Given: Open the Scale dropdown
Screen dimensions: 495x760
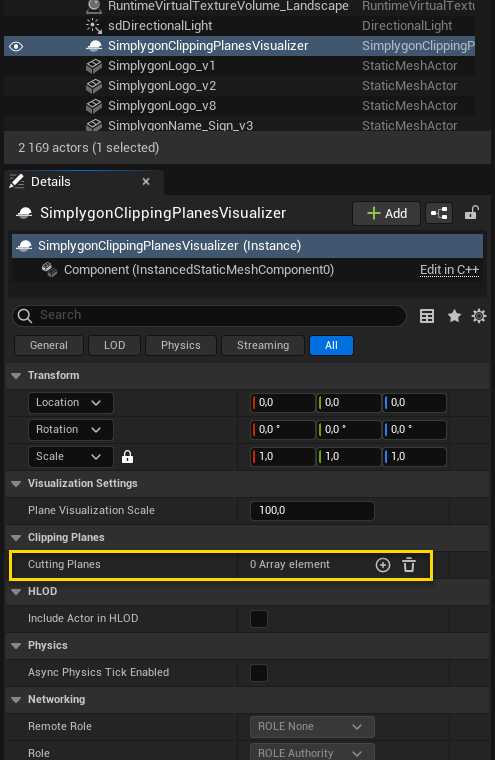Looking at the screenshot, I should click(71, 457).
